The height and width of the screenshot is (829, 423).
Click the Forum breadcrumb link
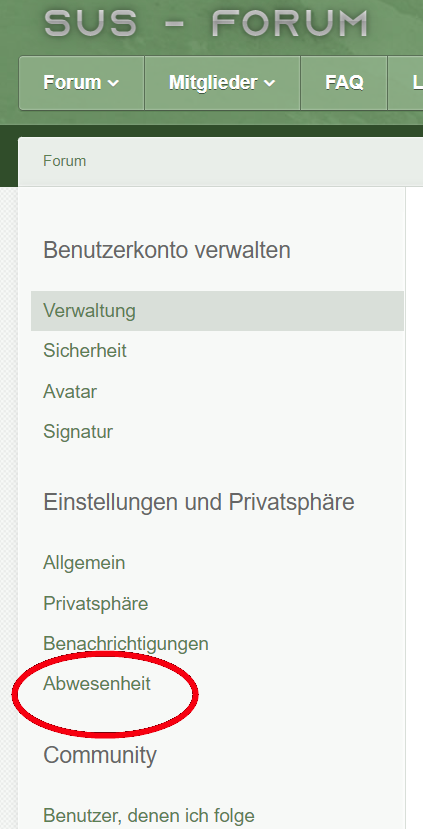65,161
